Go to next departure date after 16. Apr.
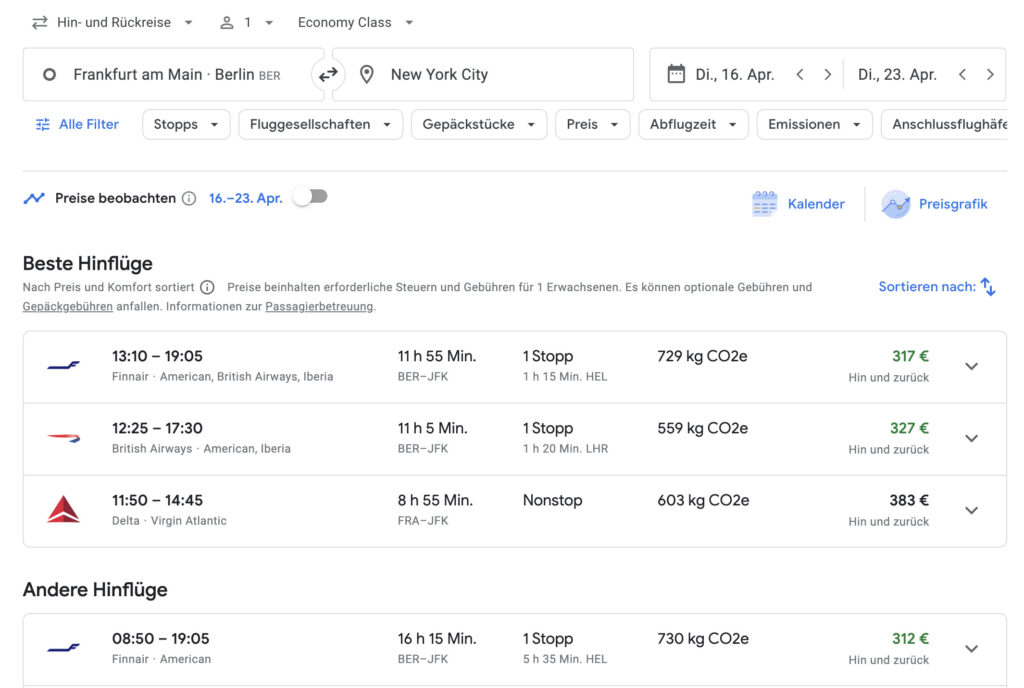The width and height of the screenshot is (1024, 688). point(827,74)
